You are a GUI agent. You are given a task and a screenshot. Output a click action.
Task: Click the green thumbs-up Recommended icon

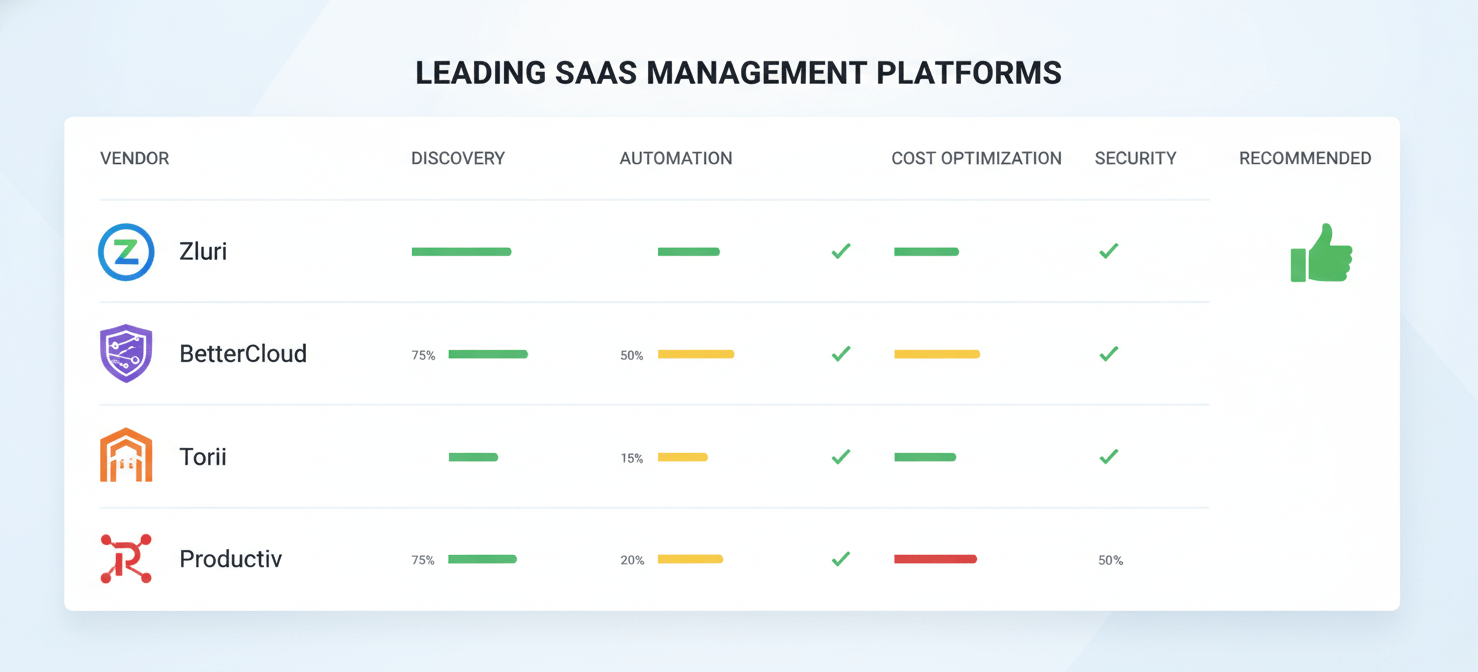click(1321, 253)
